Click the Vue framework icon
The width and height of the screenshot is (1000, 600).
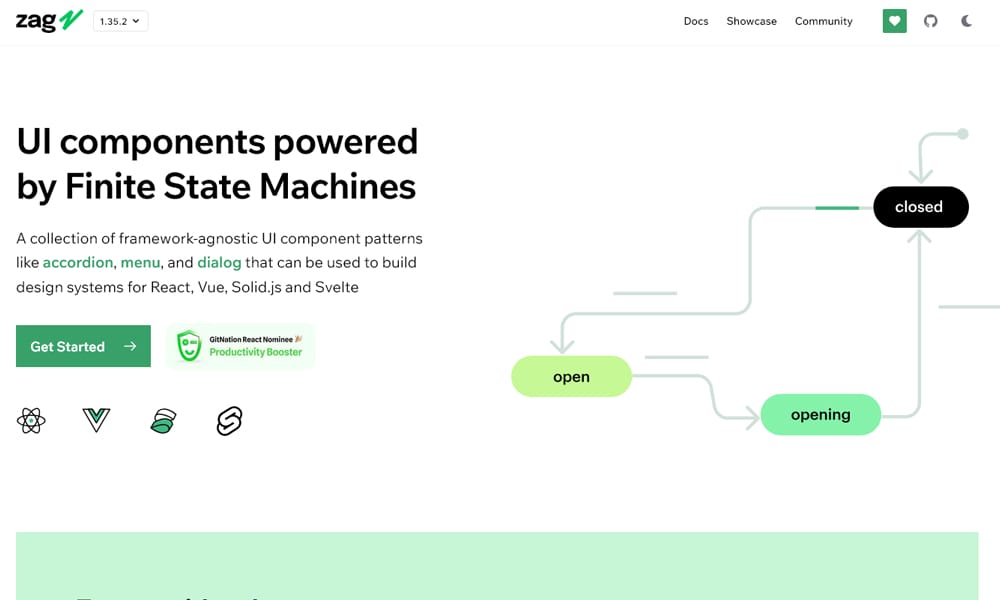[96, 420]
